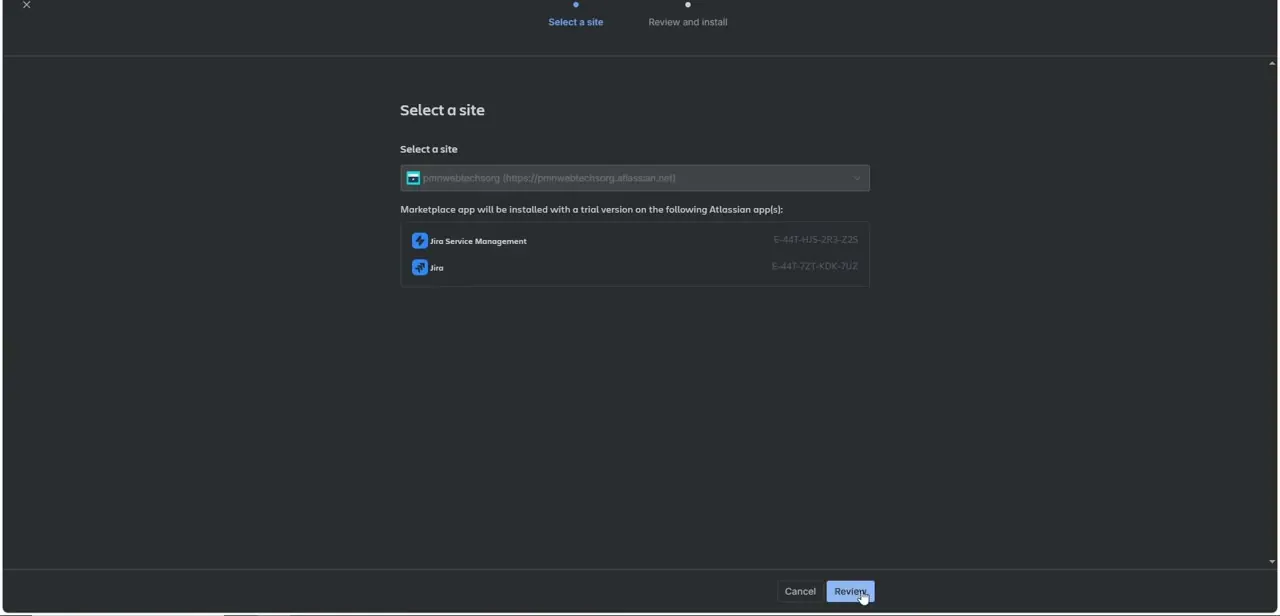Click the site icon in the site selector
This screenshot has height=616, width=1280.
tap(413, 178)
